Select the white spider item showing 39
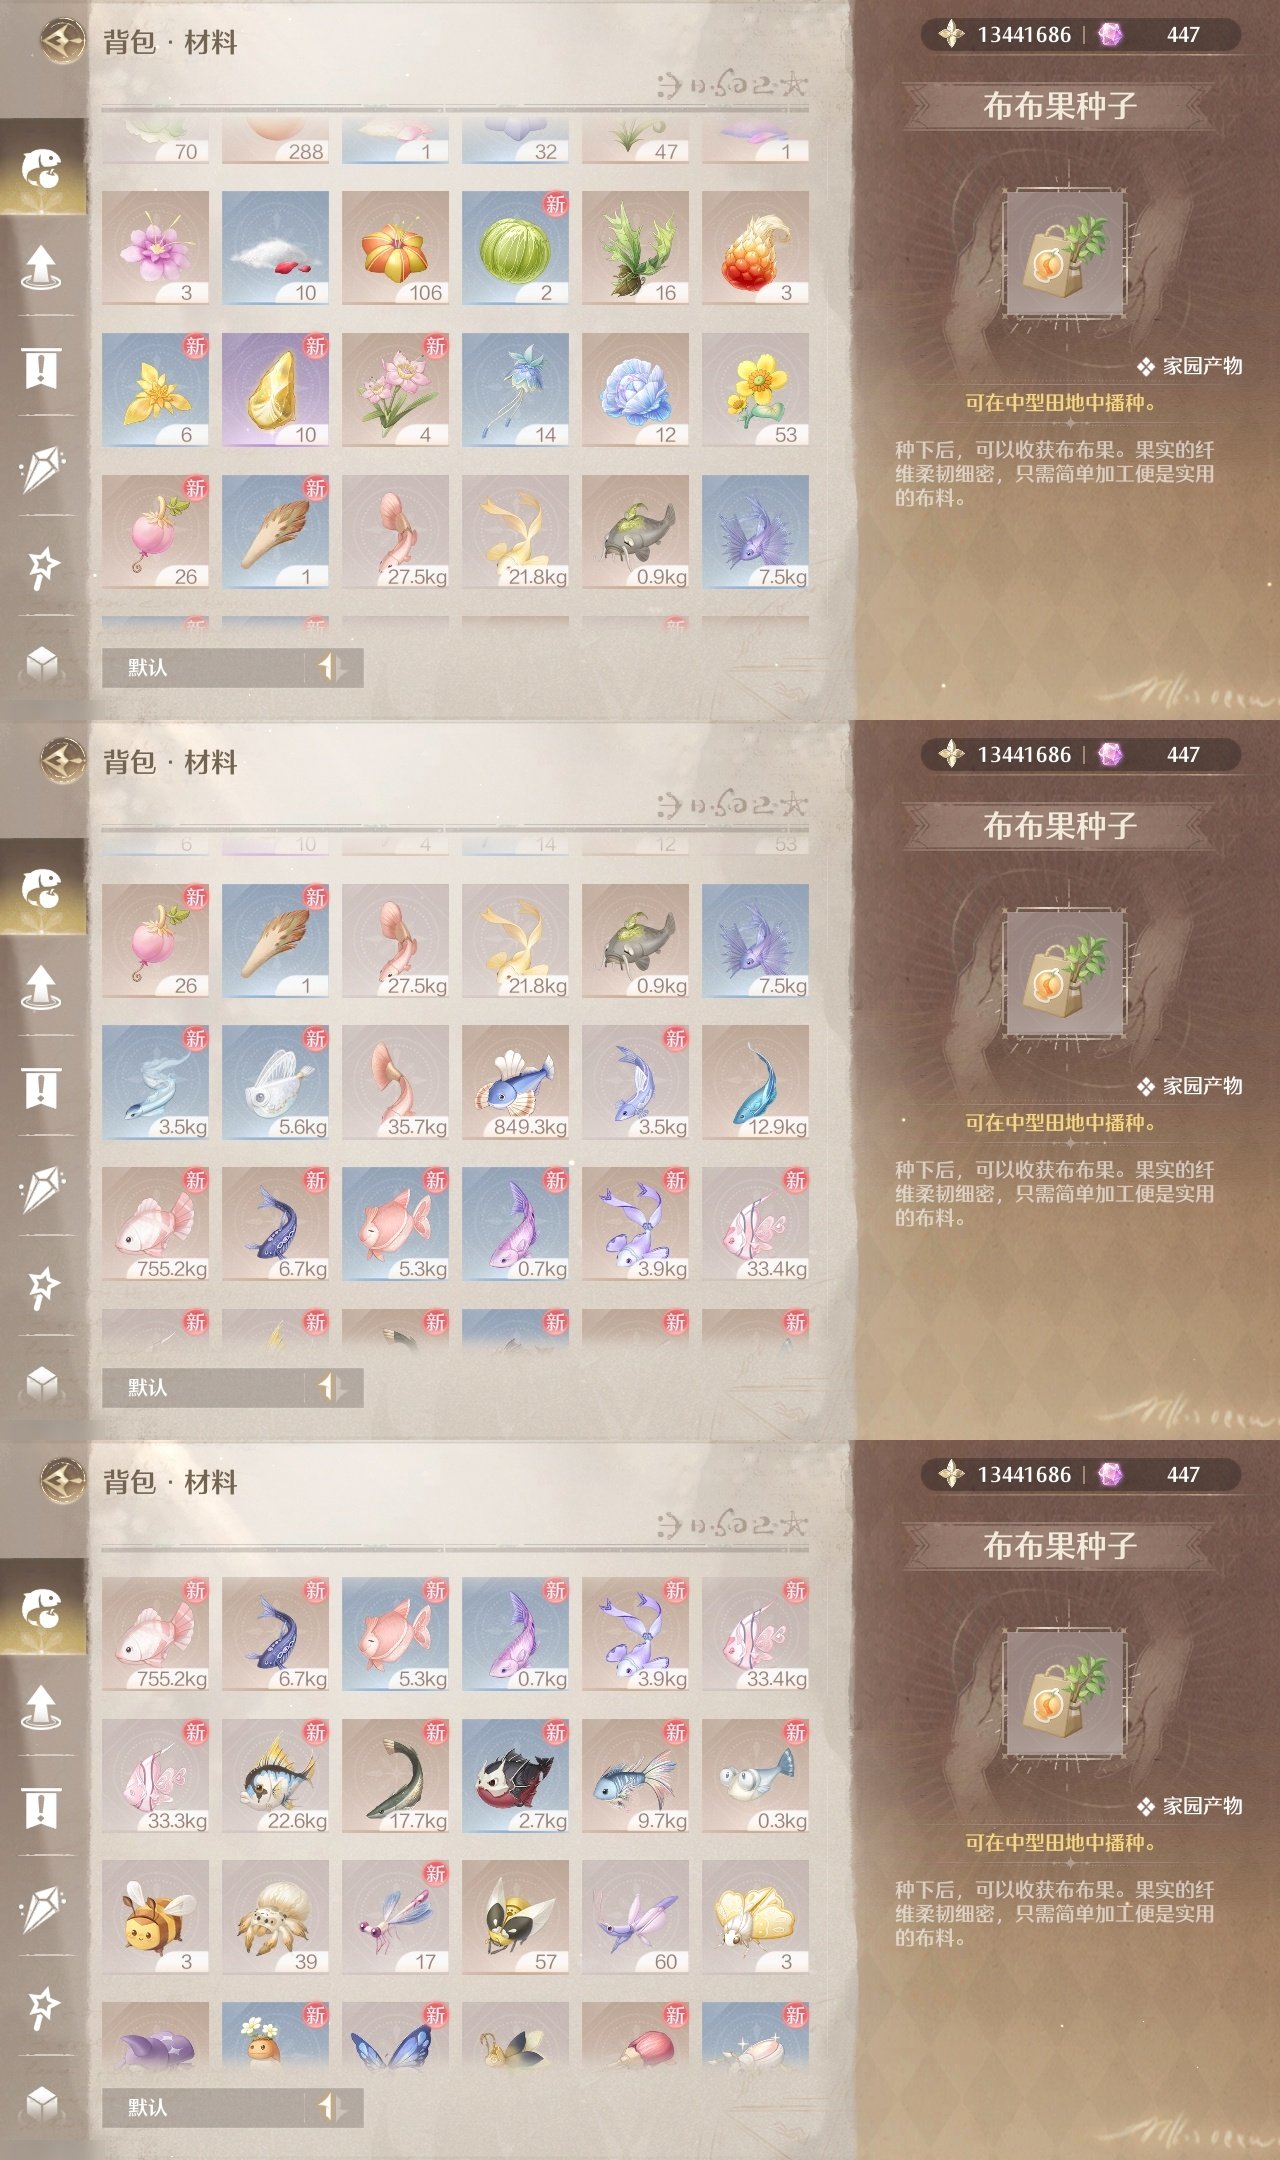This screenshot has width=1280, height=2160. click(x=275, y=1917)
